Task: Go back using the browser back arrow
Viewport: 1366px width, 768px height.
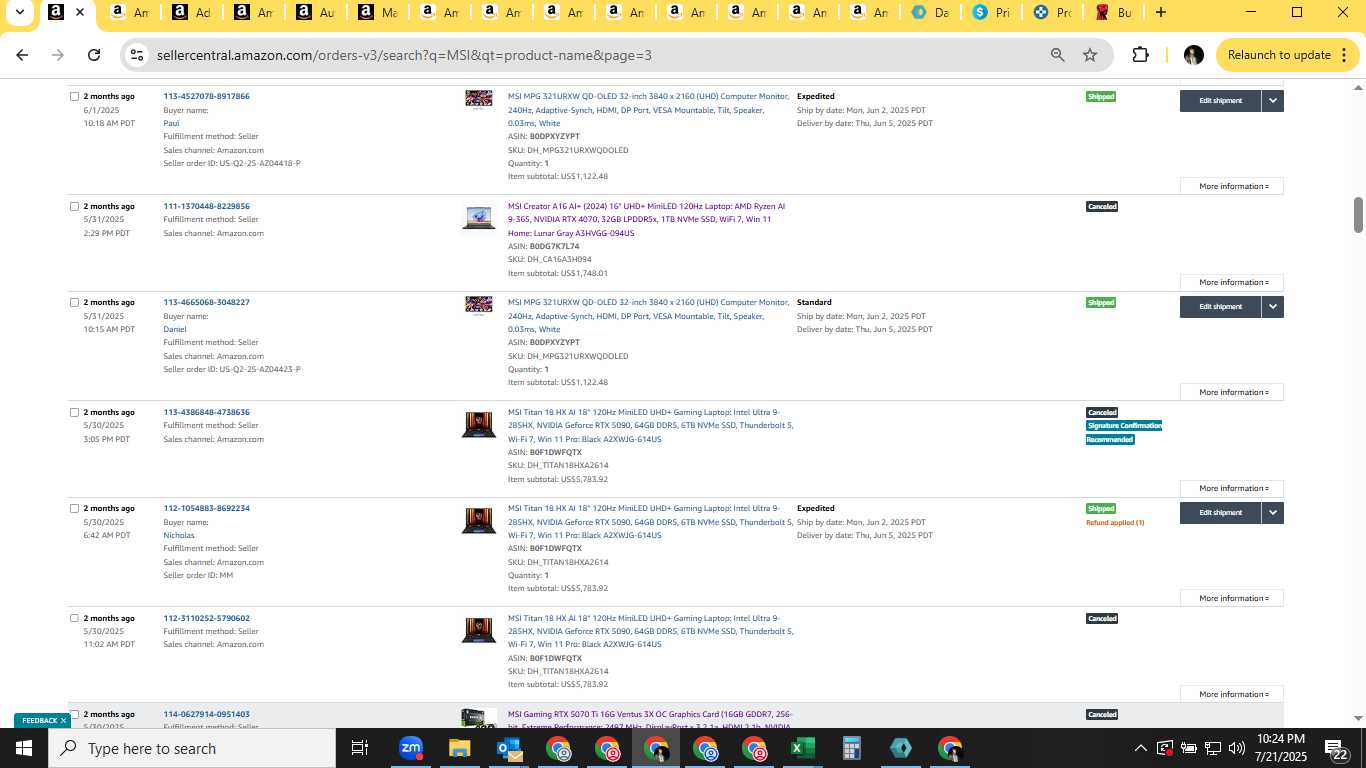Action: pos(22,55)
